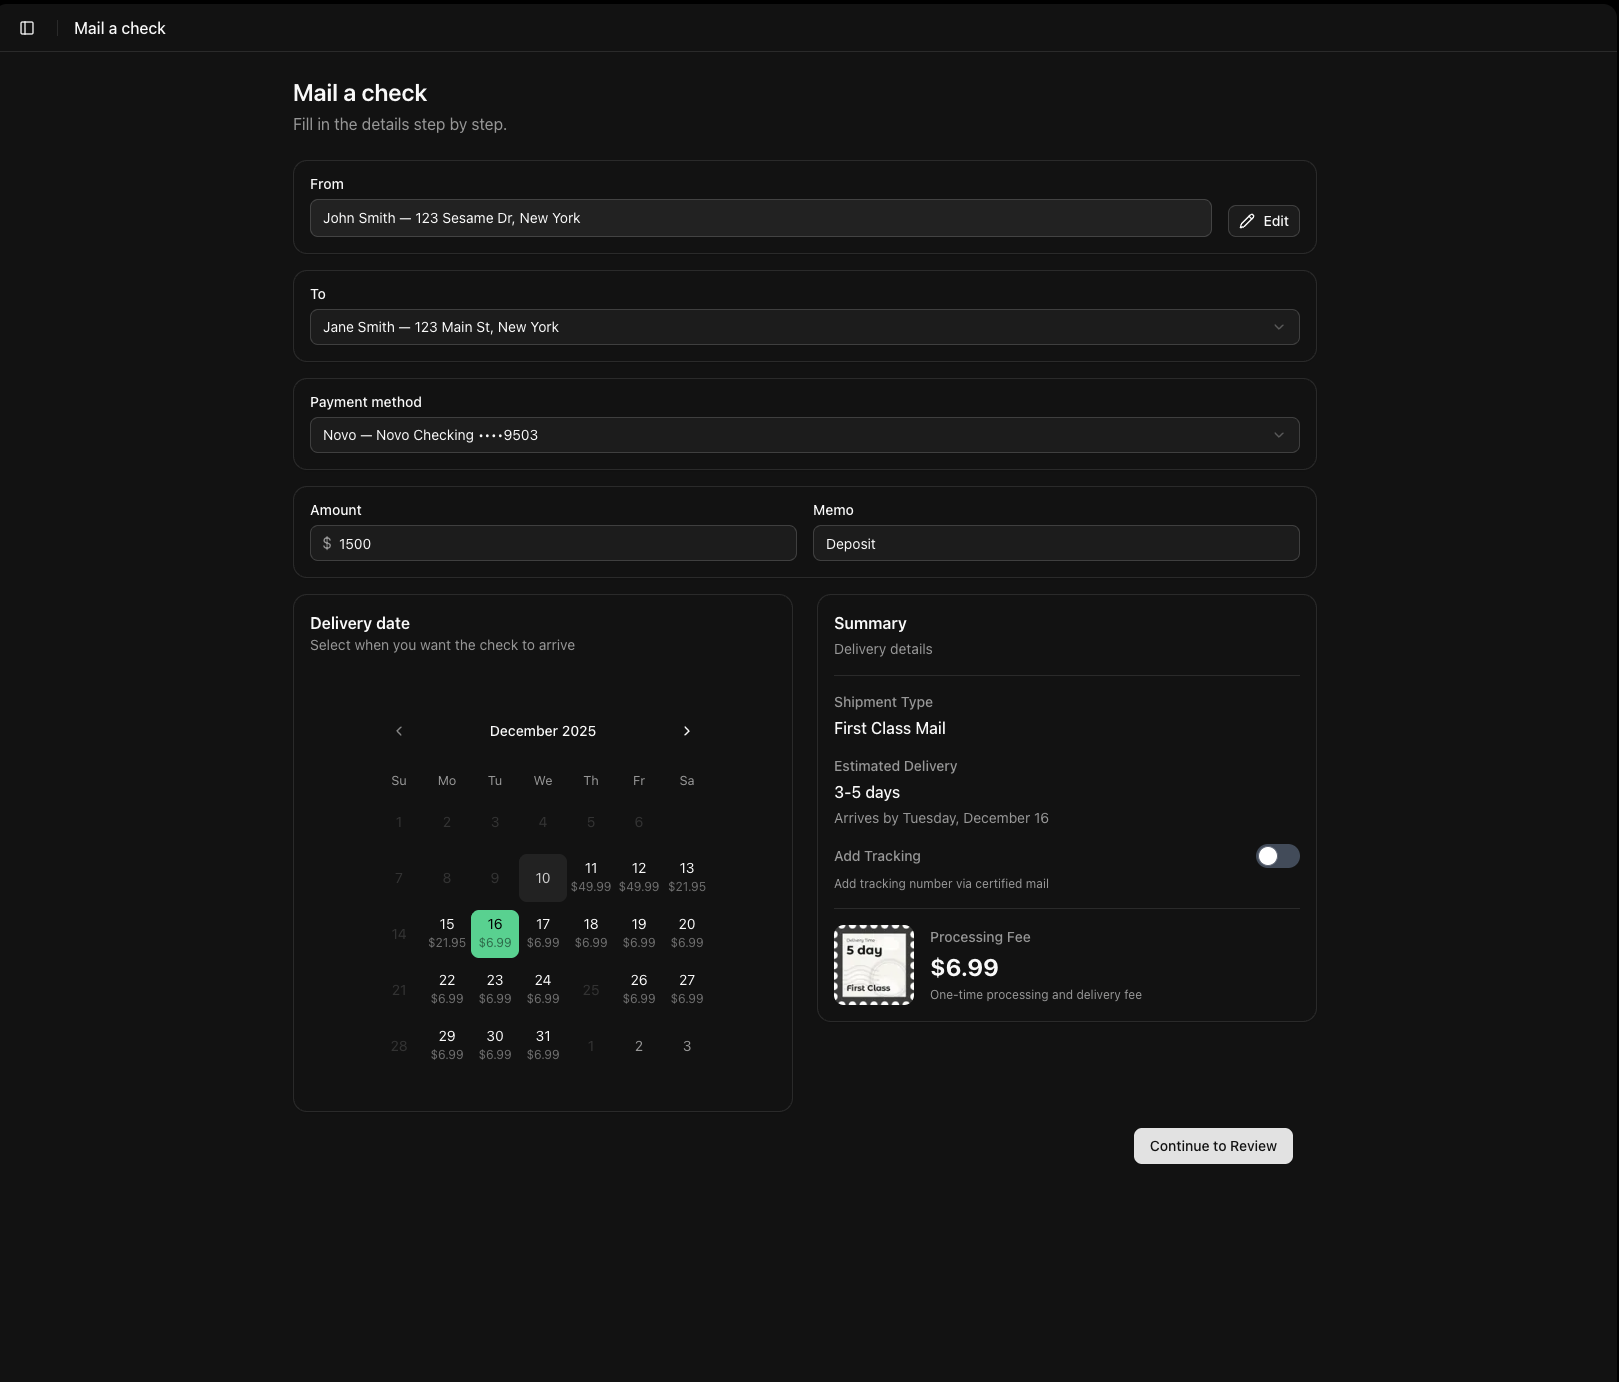Toggle the sidebar panel icon in top bar

coord(26,27)
